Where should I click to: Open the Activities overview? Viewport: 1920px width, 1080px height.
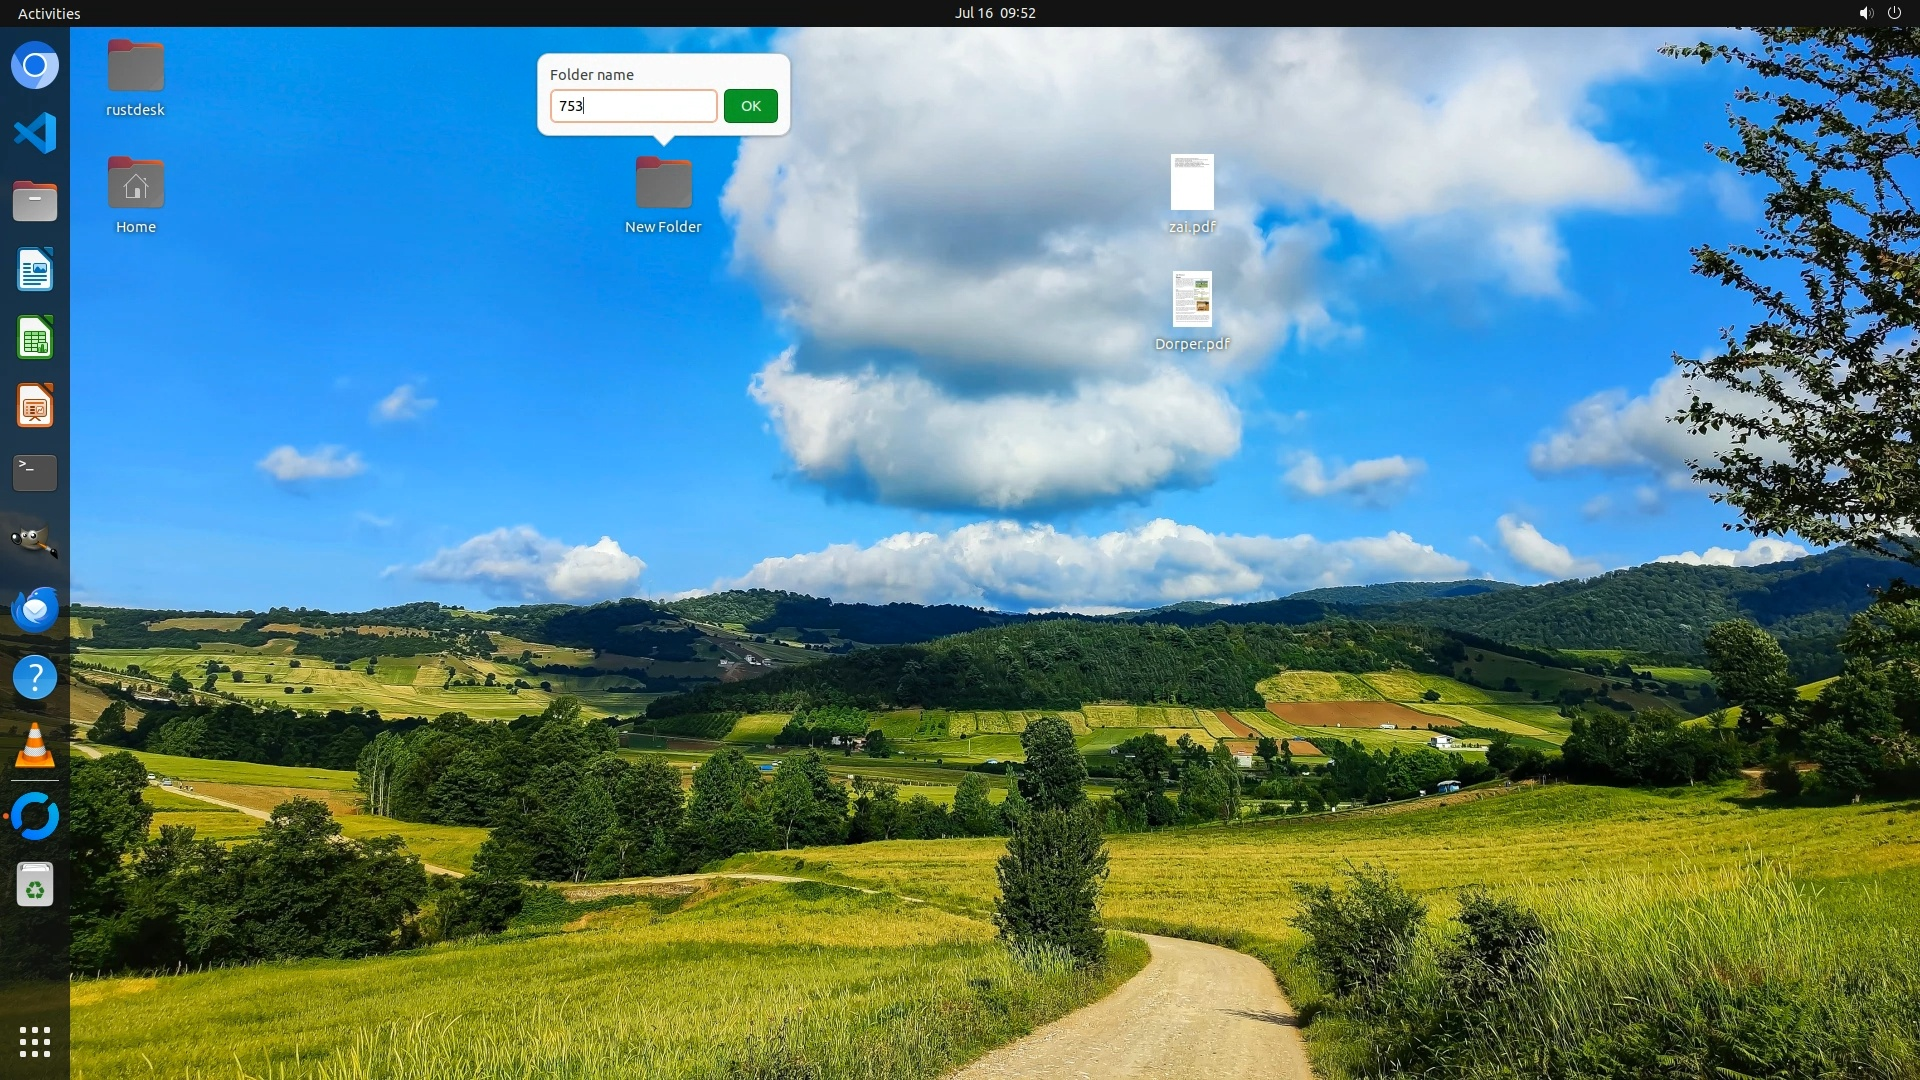tap(49, 13)
